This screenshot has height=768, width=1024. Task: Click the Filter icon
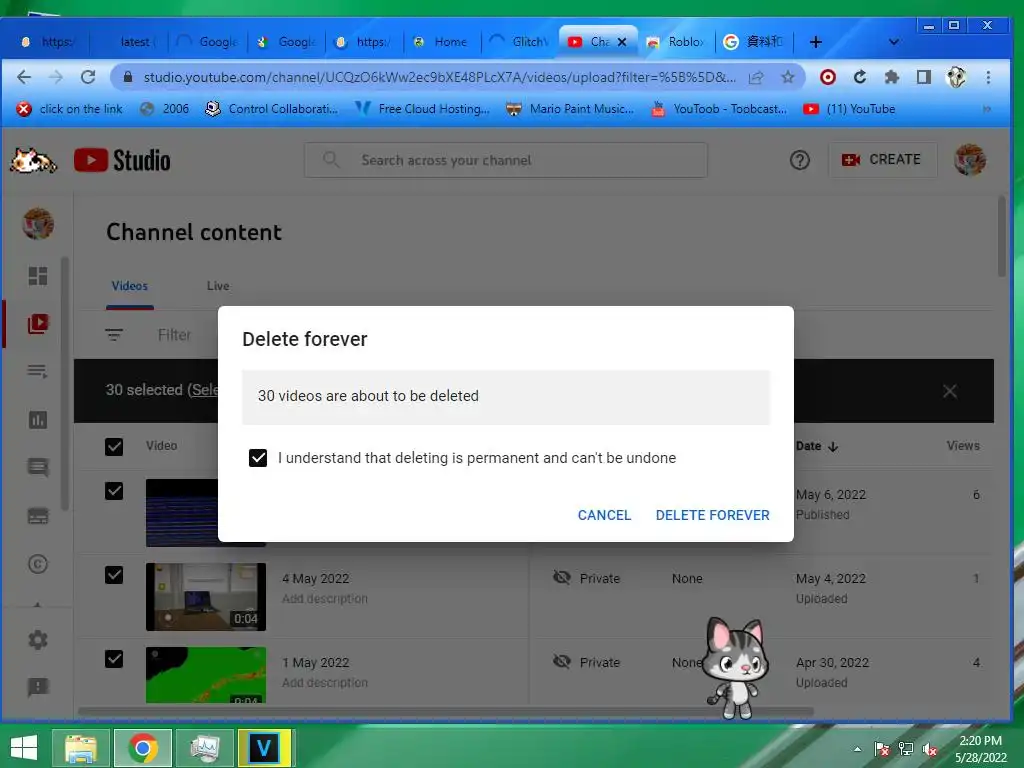click(x=114, y=335)
